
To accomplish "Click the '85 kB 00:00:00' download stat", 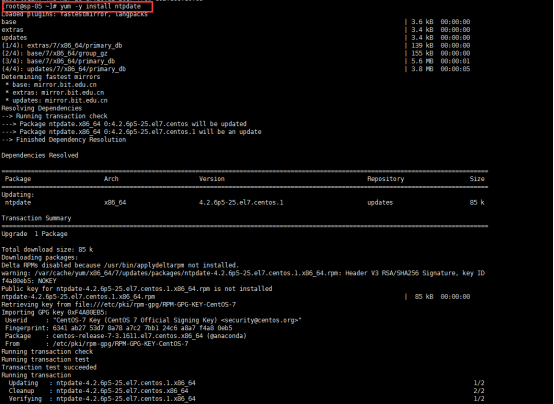I will [x=442, y=297].
